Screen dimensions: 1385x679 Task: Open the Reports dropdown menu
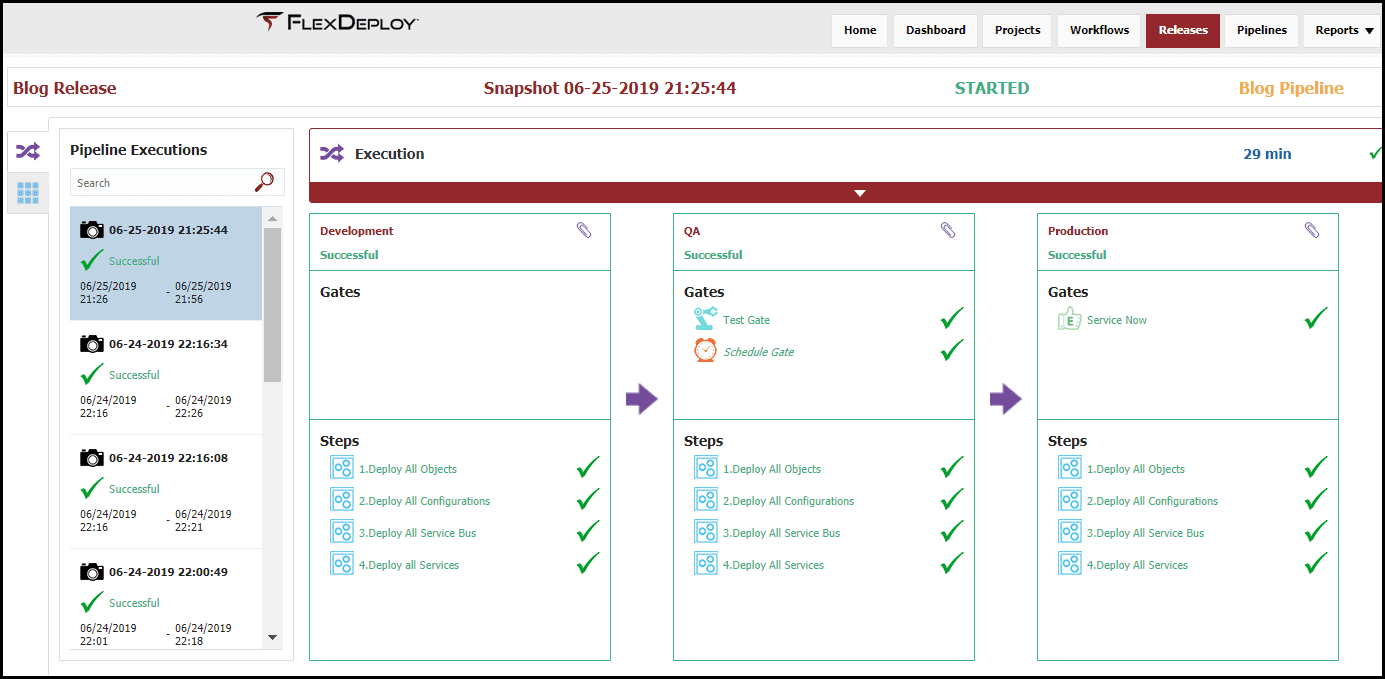click(x=1343, y=30)
